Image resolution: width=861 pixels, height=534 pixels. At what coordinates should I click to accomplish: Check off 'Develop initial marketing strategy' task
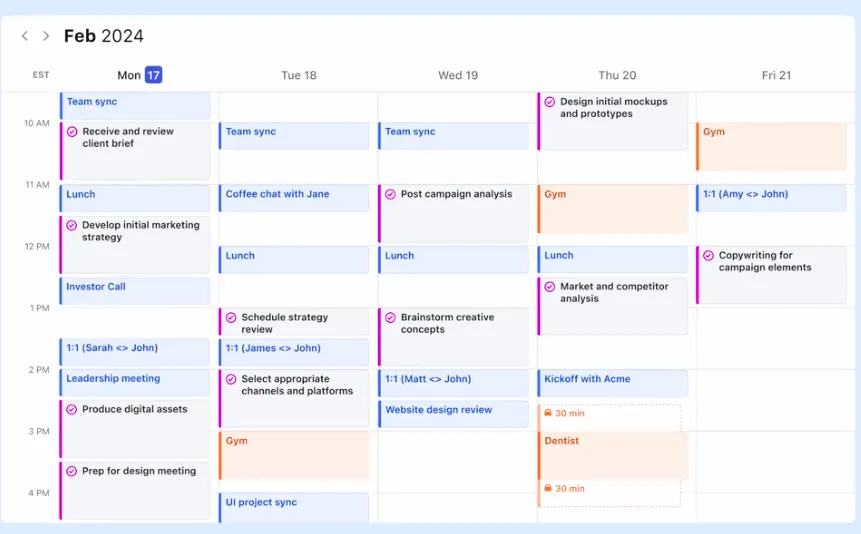coord(71,225)
